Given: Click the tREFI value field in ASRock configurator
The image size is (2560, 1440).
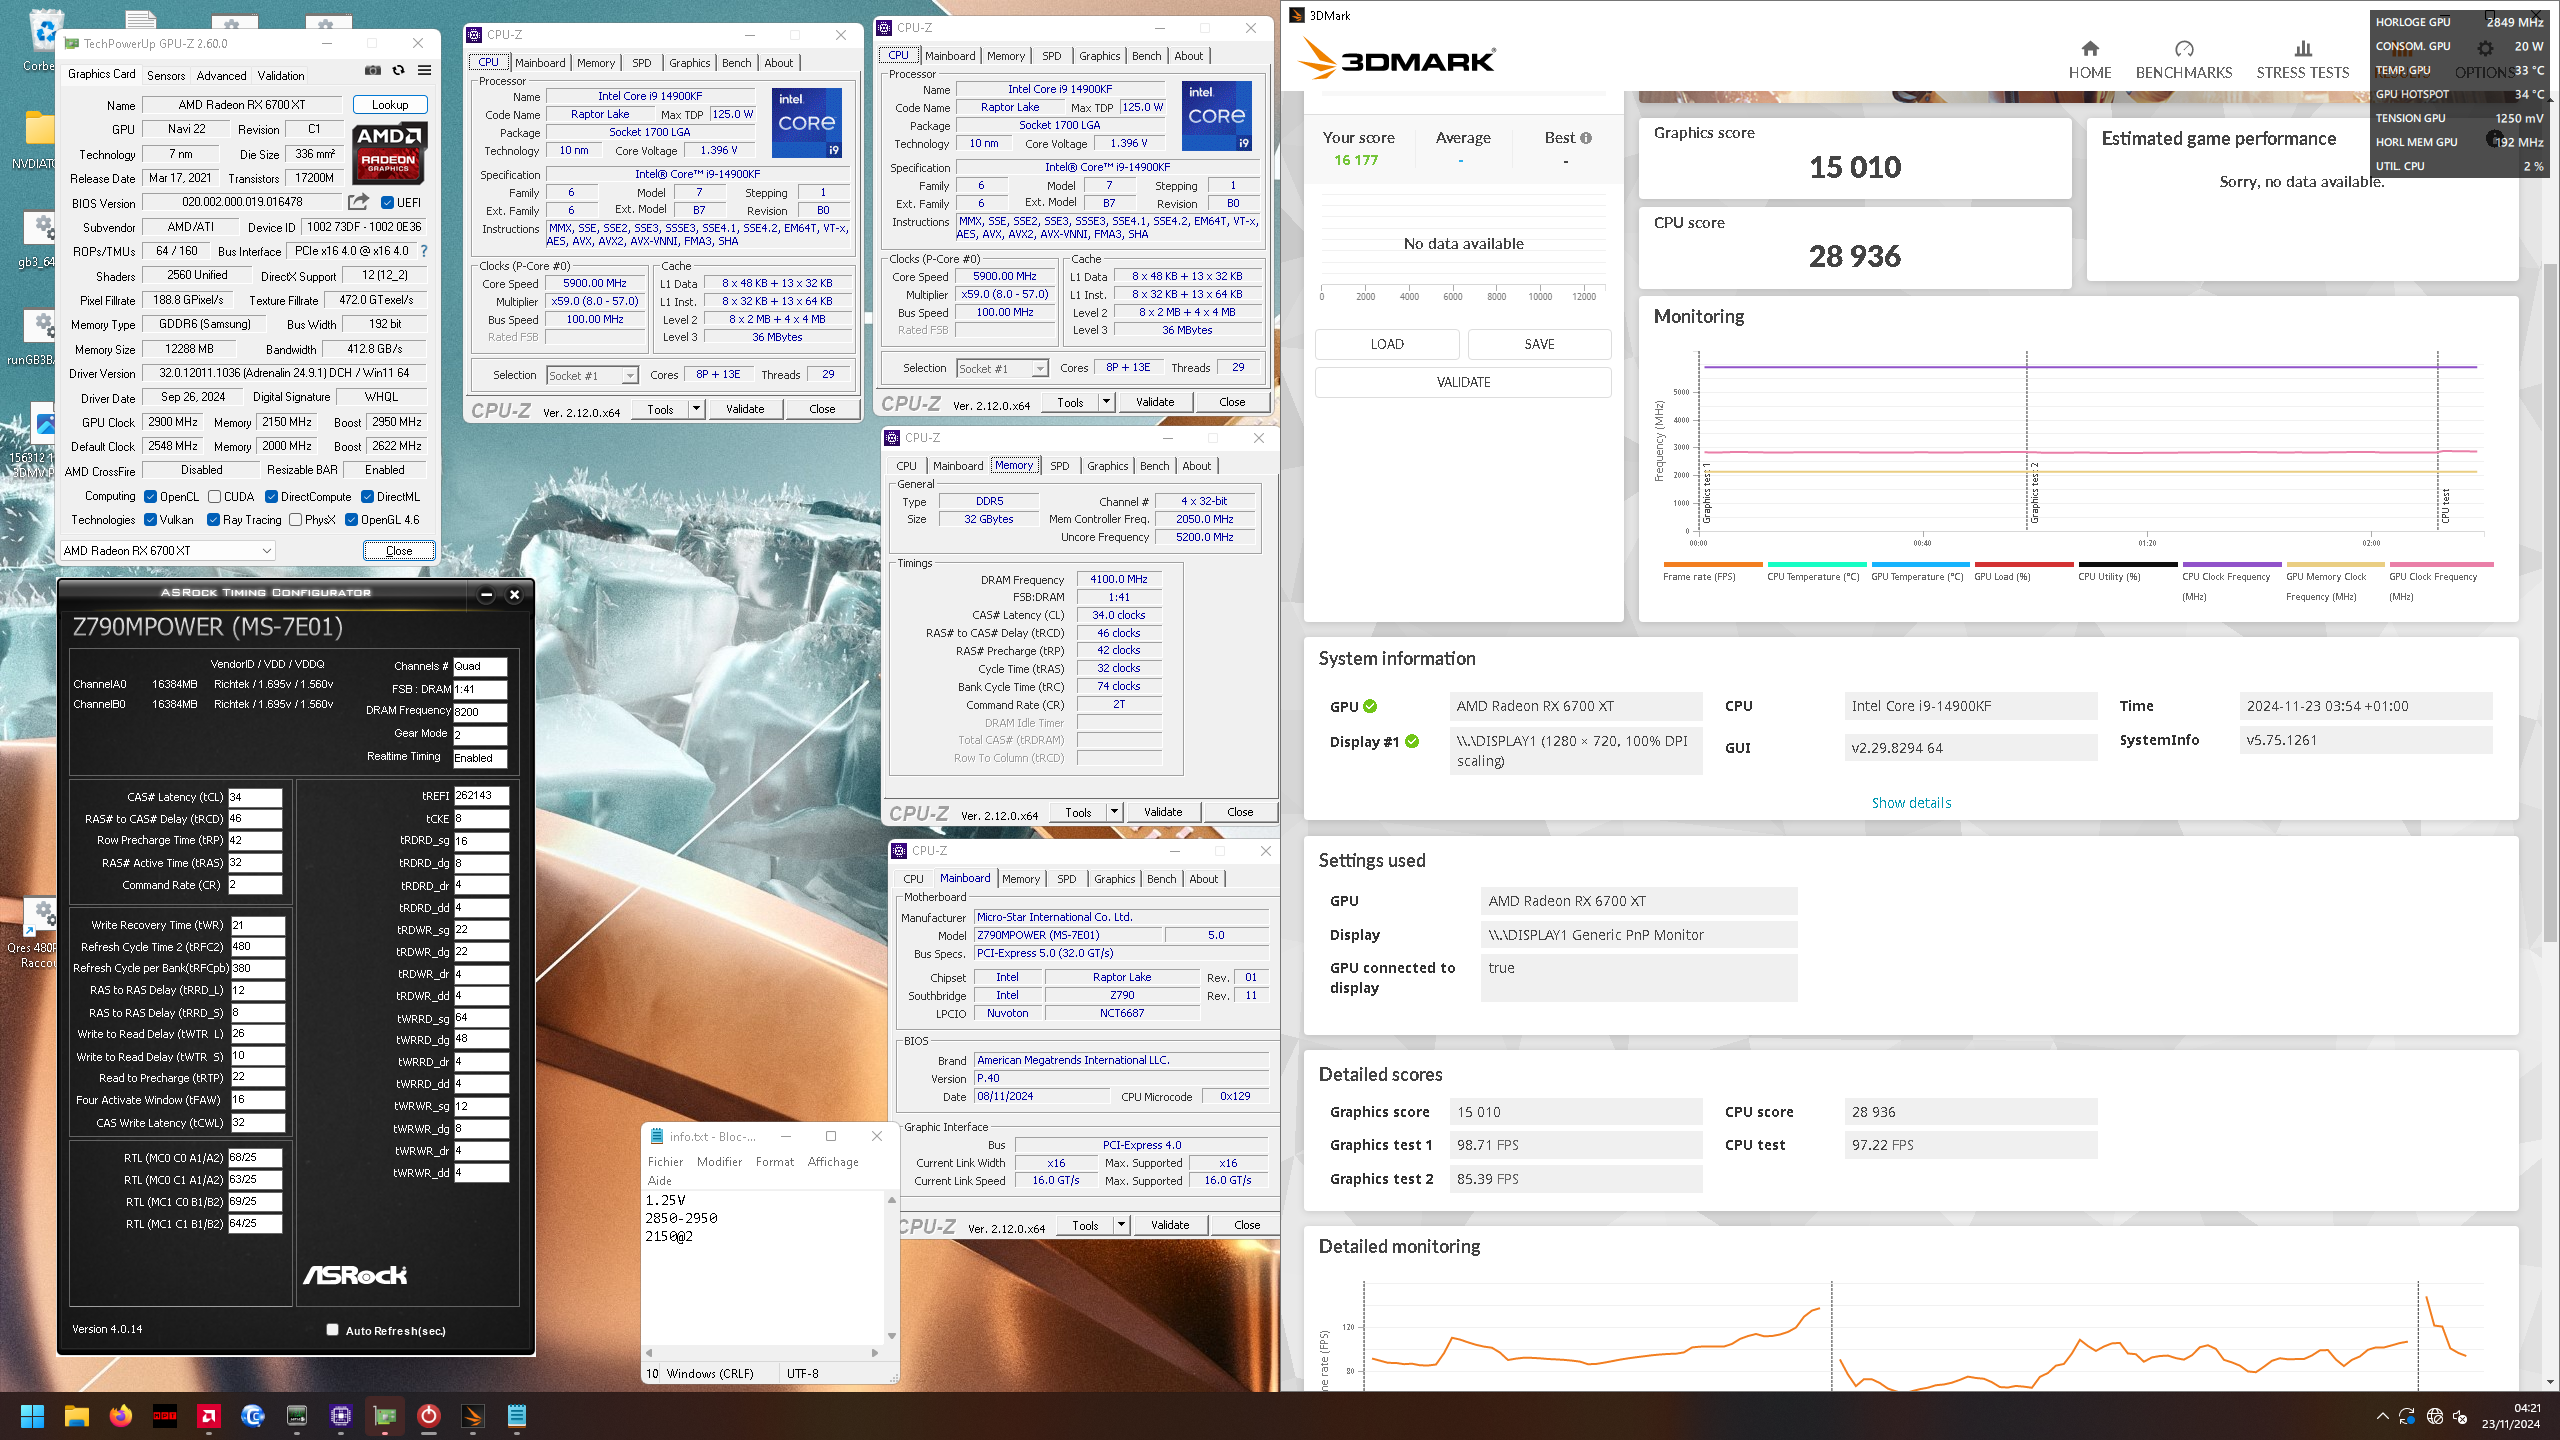Looking at the screenshot, I should pos(481,796).
